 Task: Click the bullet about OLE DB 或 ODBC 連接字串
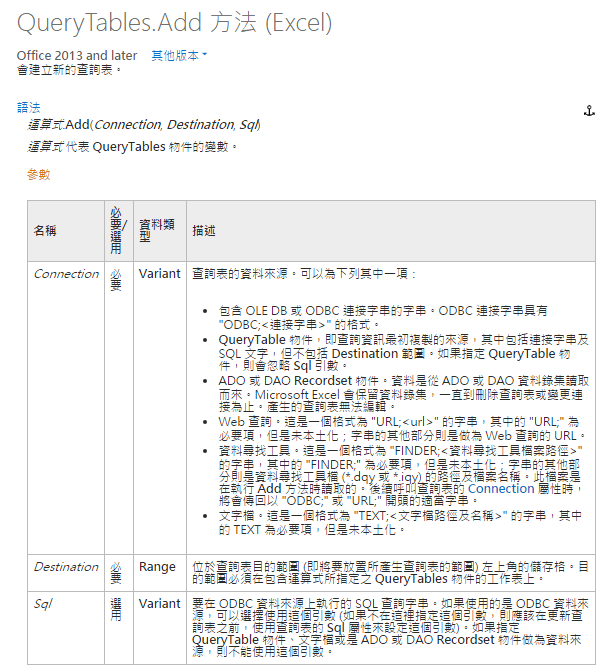tap(383, 318)
